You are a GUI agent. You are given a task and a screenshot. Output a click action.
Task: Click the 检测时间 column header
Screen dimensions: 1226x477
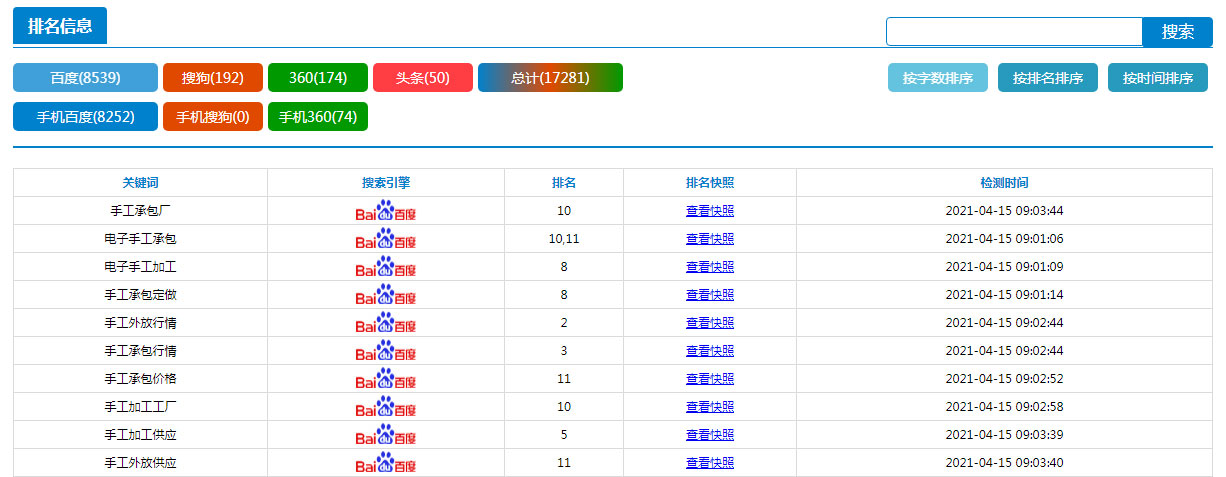[x=1004, y=183]
